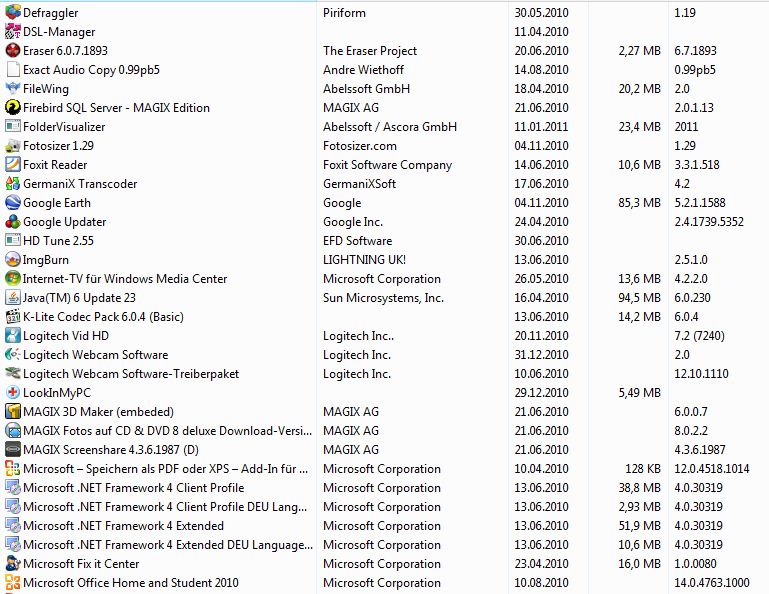Click the Foxit Reader program name
This screenshot has width=769, height=594.
(55, 165)
